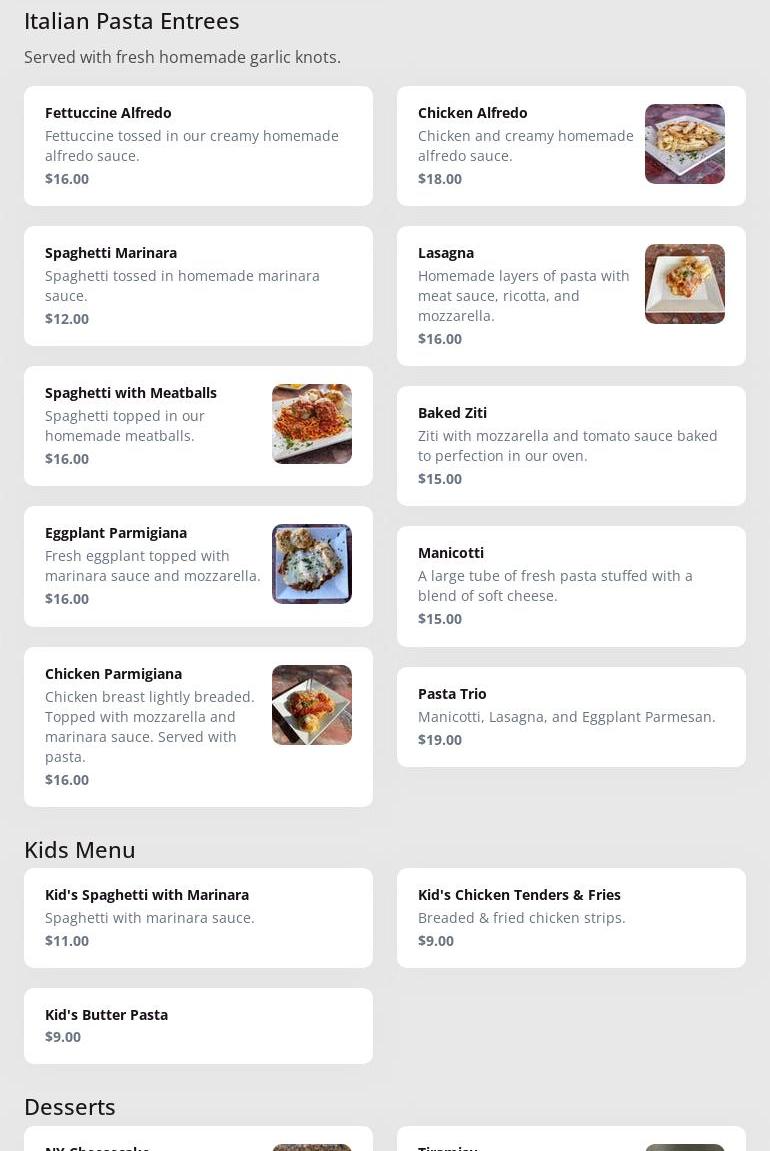Select the Chicken Parmigiana photo
The image size is (770, 1151).
click(312, 705)
